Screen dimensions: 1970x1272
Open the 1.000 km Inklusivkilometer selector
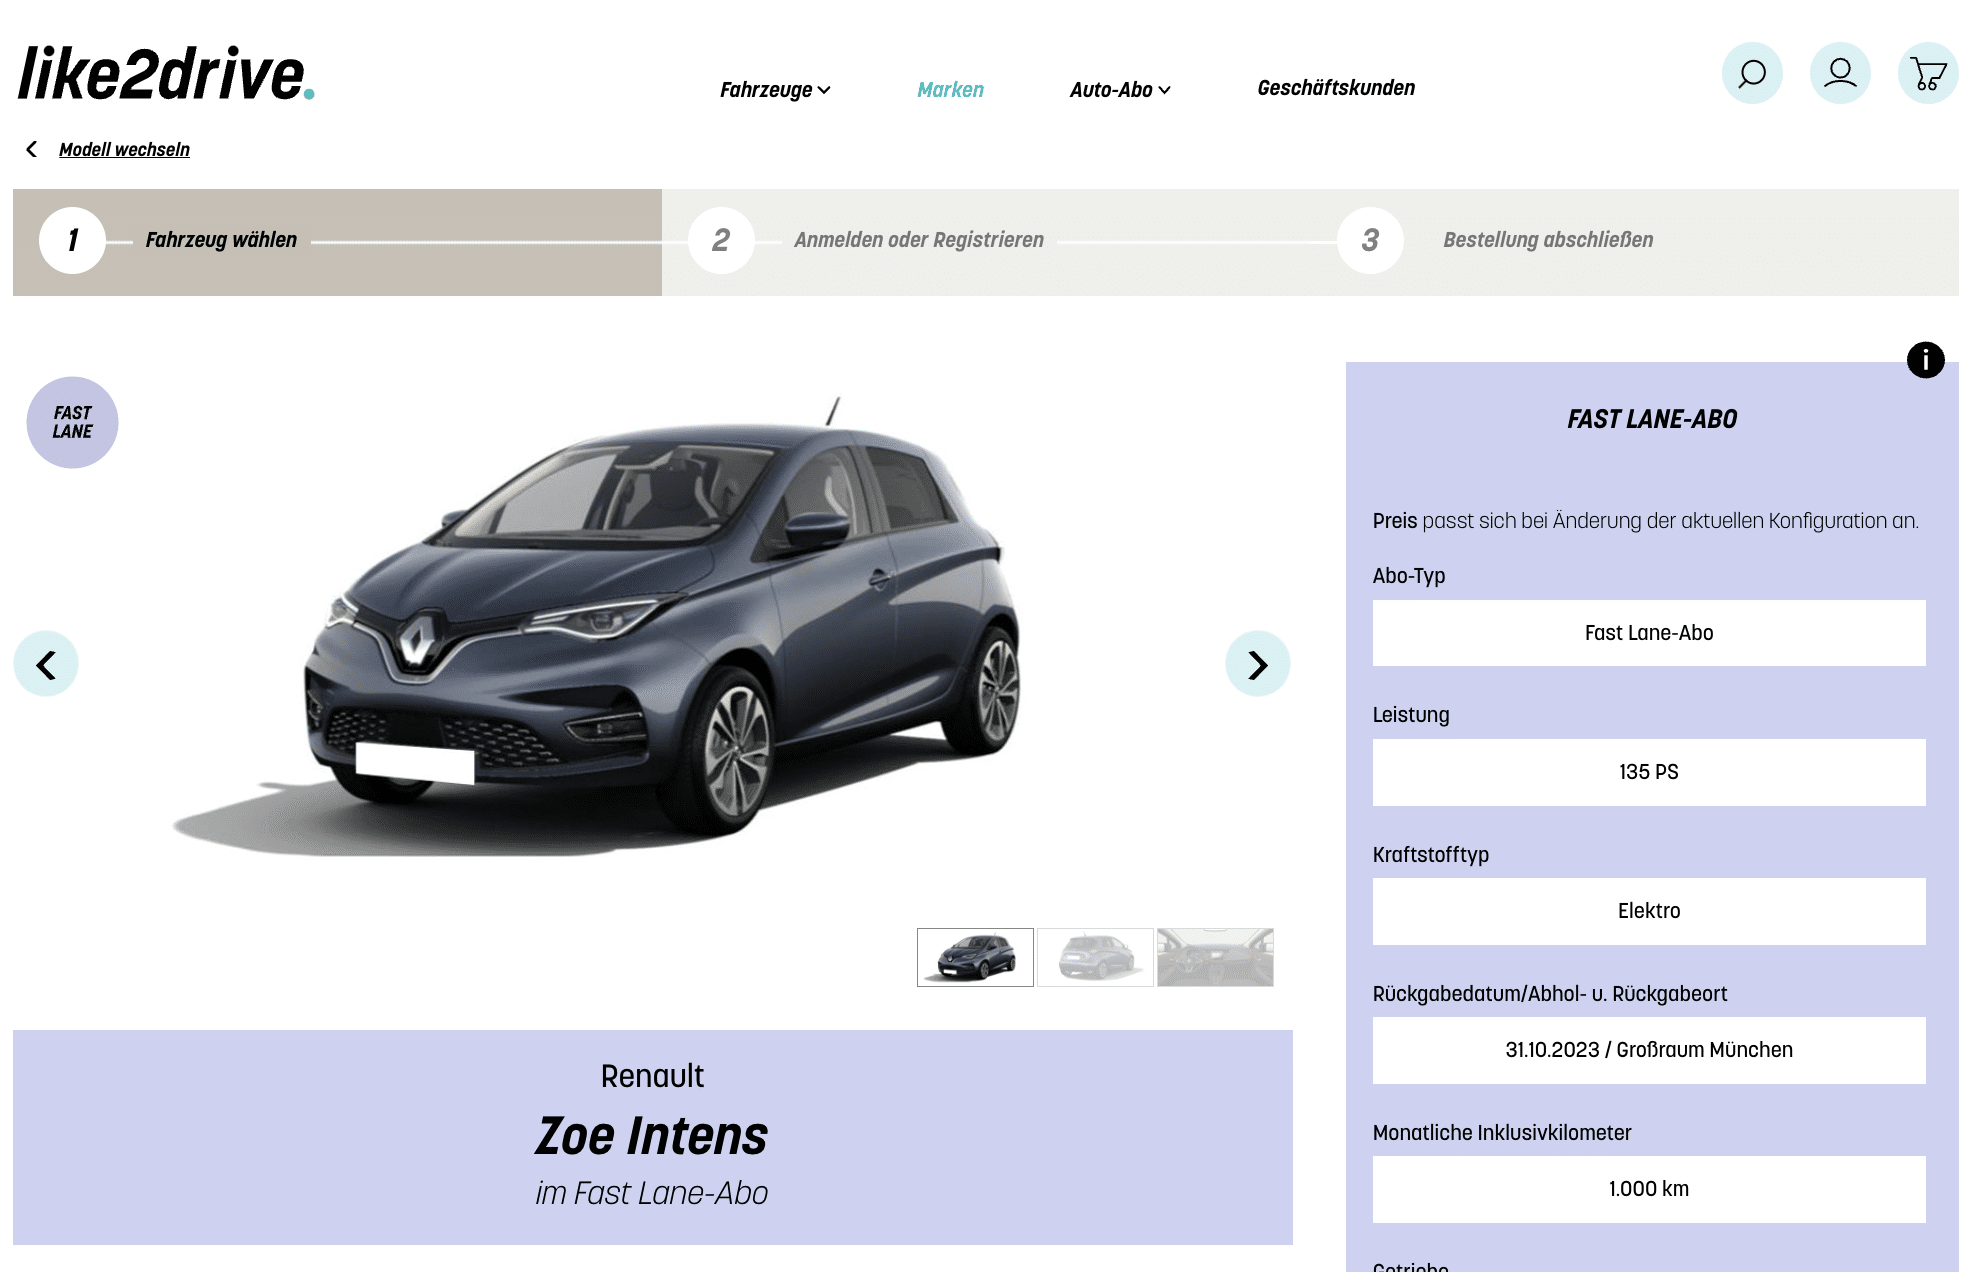(1649, 1189)
